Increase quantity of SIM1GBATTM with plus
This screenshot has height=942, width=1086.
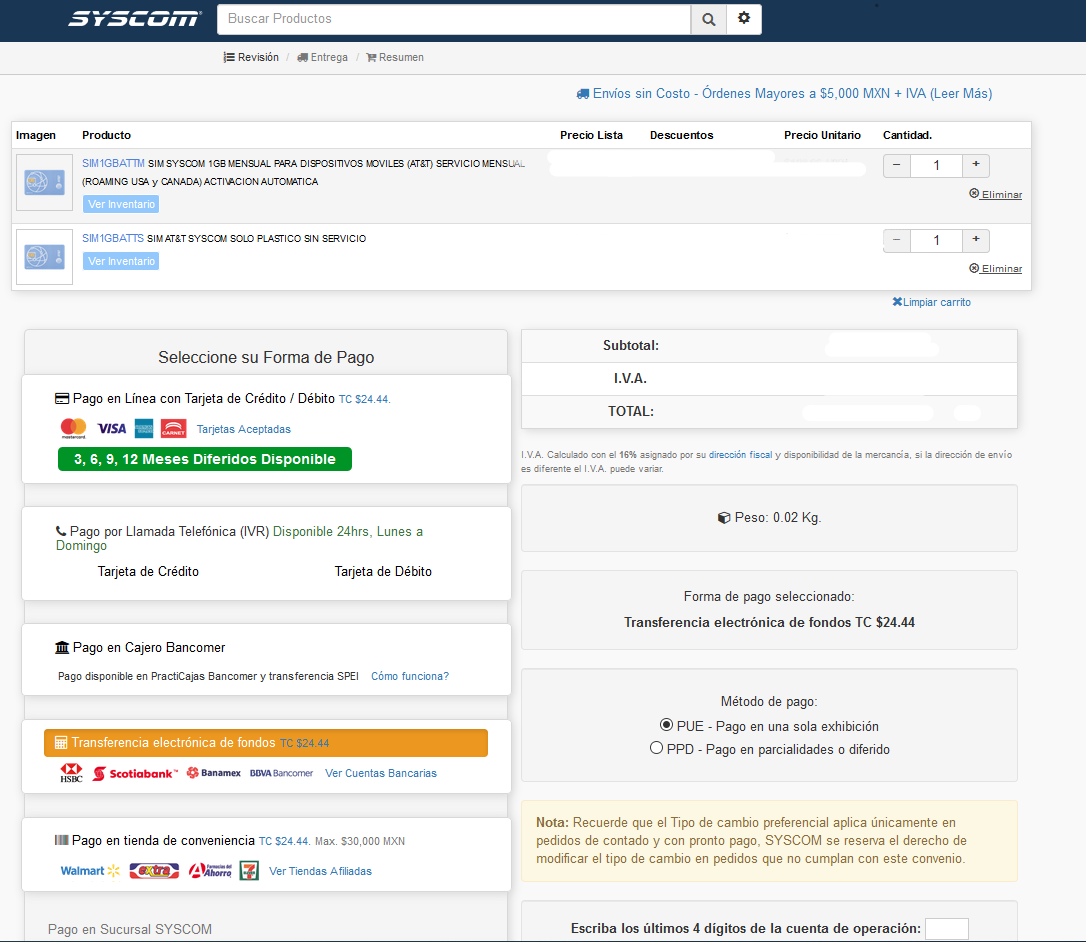tap(976, 165)
